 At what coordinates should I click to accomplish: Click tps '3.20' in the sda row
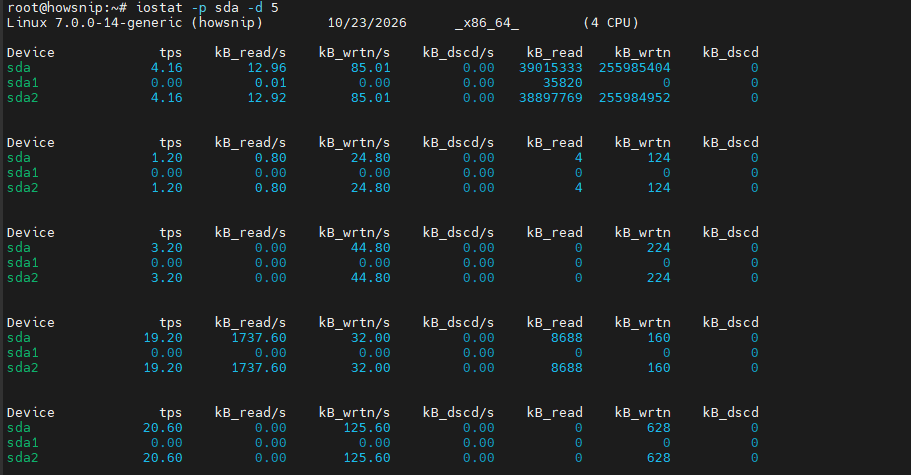167,248
